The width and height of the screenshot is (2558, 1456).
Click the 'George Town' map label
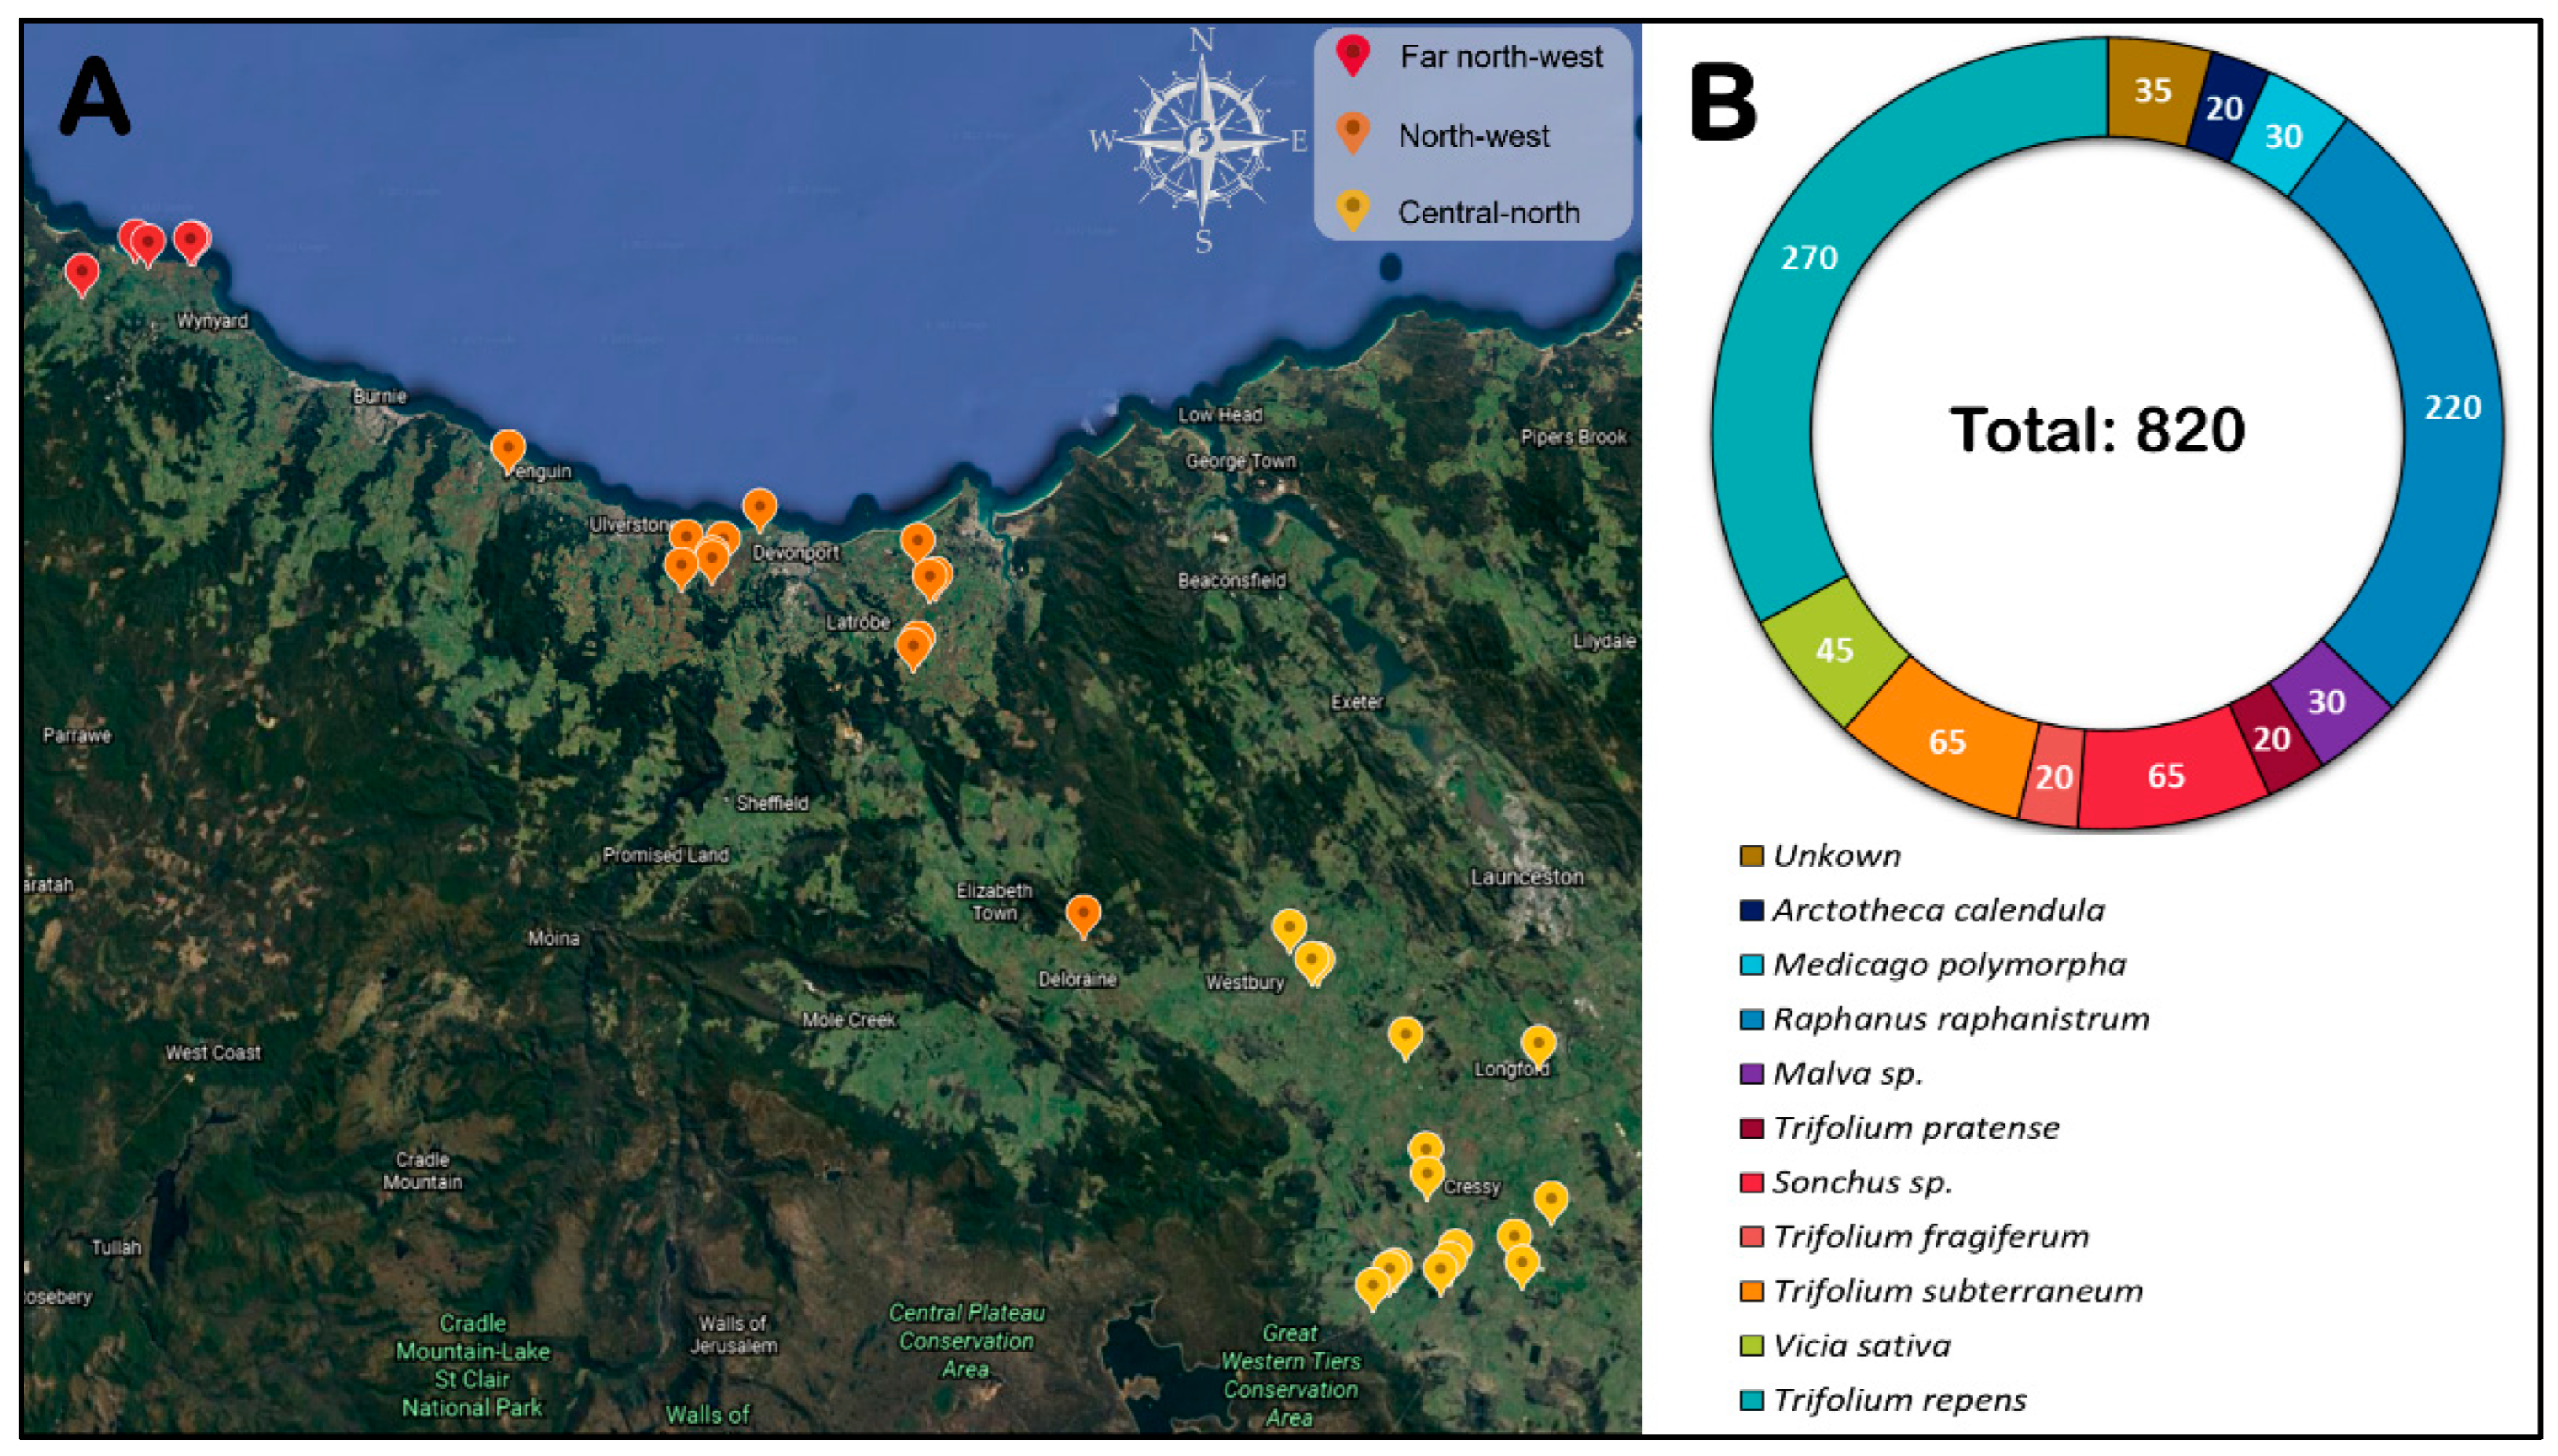click(1240, 461)
